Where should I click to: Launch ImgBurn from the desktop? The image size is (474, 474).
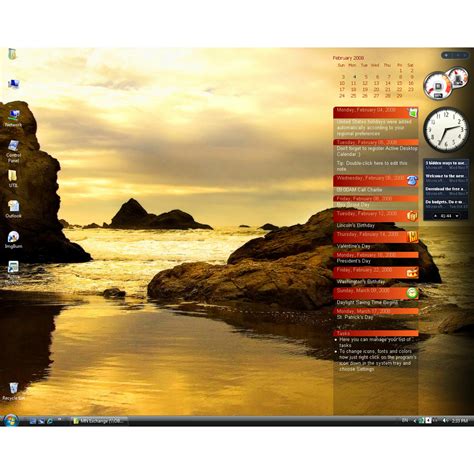tap(13, 239)
